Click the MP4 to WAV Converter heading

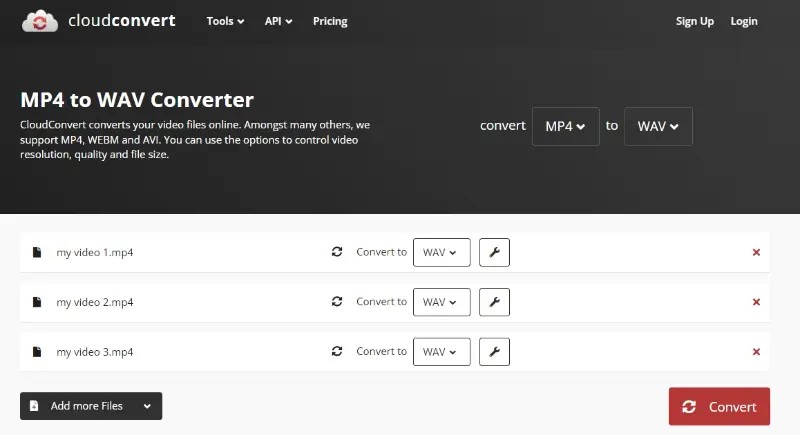tap(137, 100)
